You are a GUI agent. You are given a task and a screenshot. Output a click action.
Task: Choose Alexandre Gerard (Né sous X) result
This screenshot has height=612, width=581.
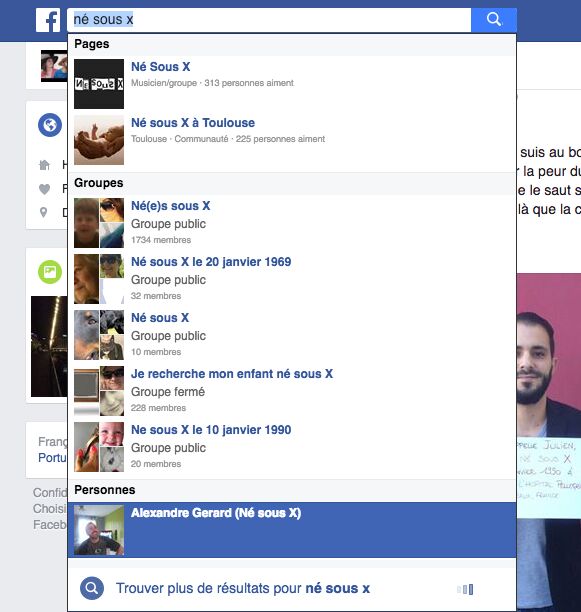pyautogui.click(x=292, y=530)
